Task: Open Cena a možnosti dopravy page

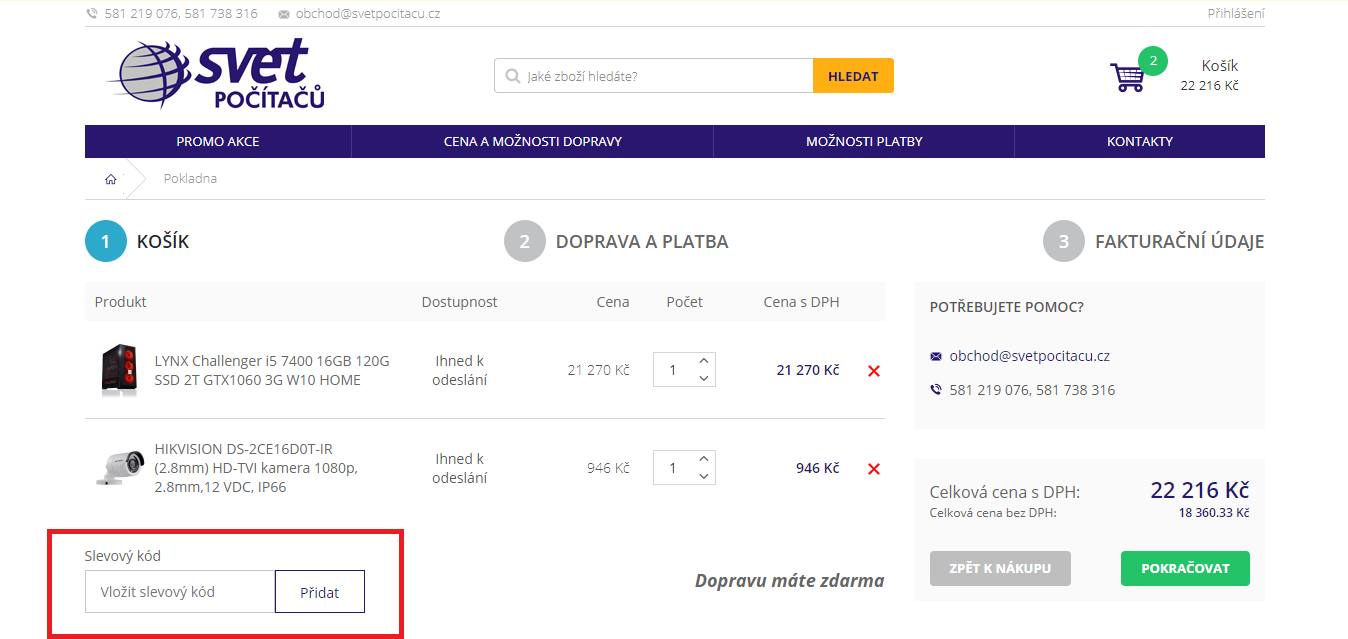Action: pyautogui.click(x=532, y=142)
